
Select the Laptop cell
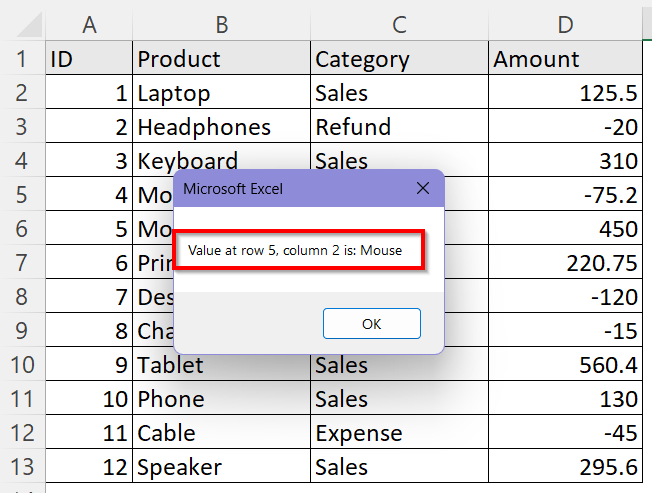point(221,93)
